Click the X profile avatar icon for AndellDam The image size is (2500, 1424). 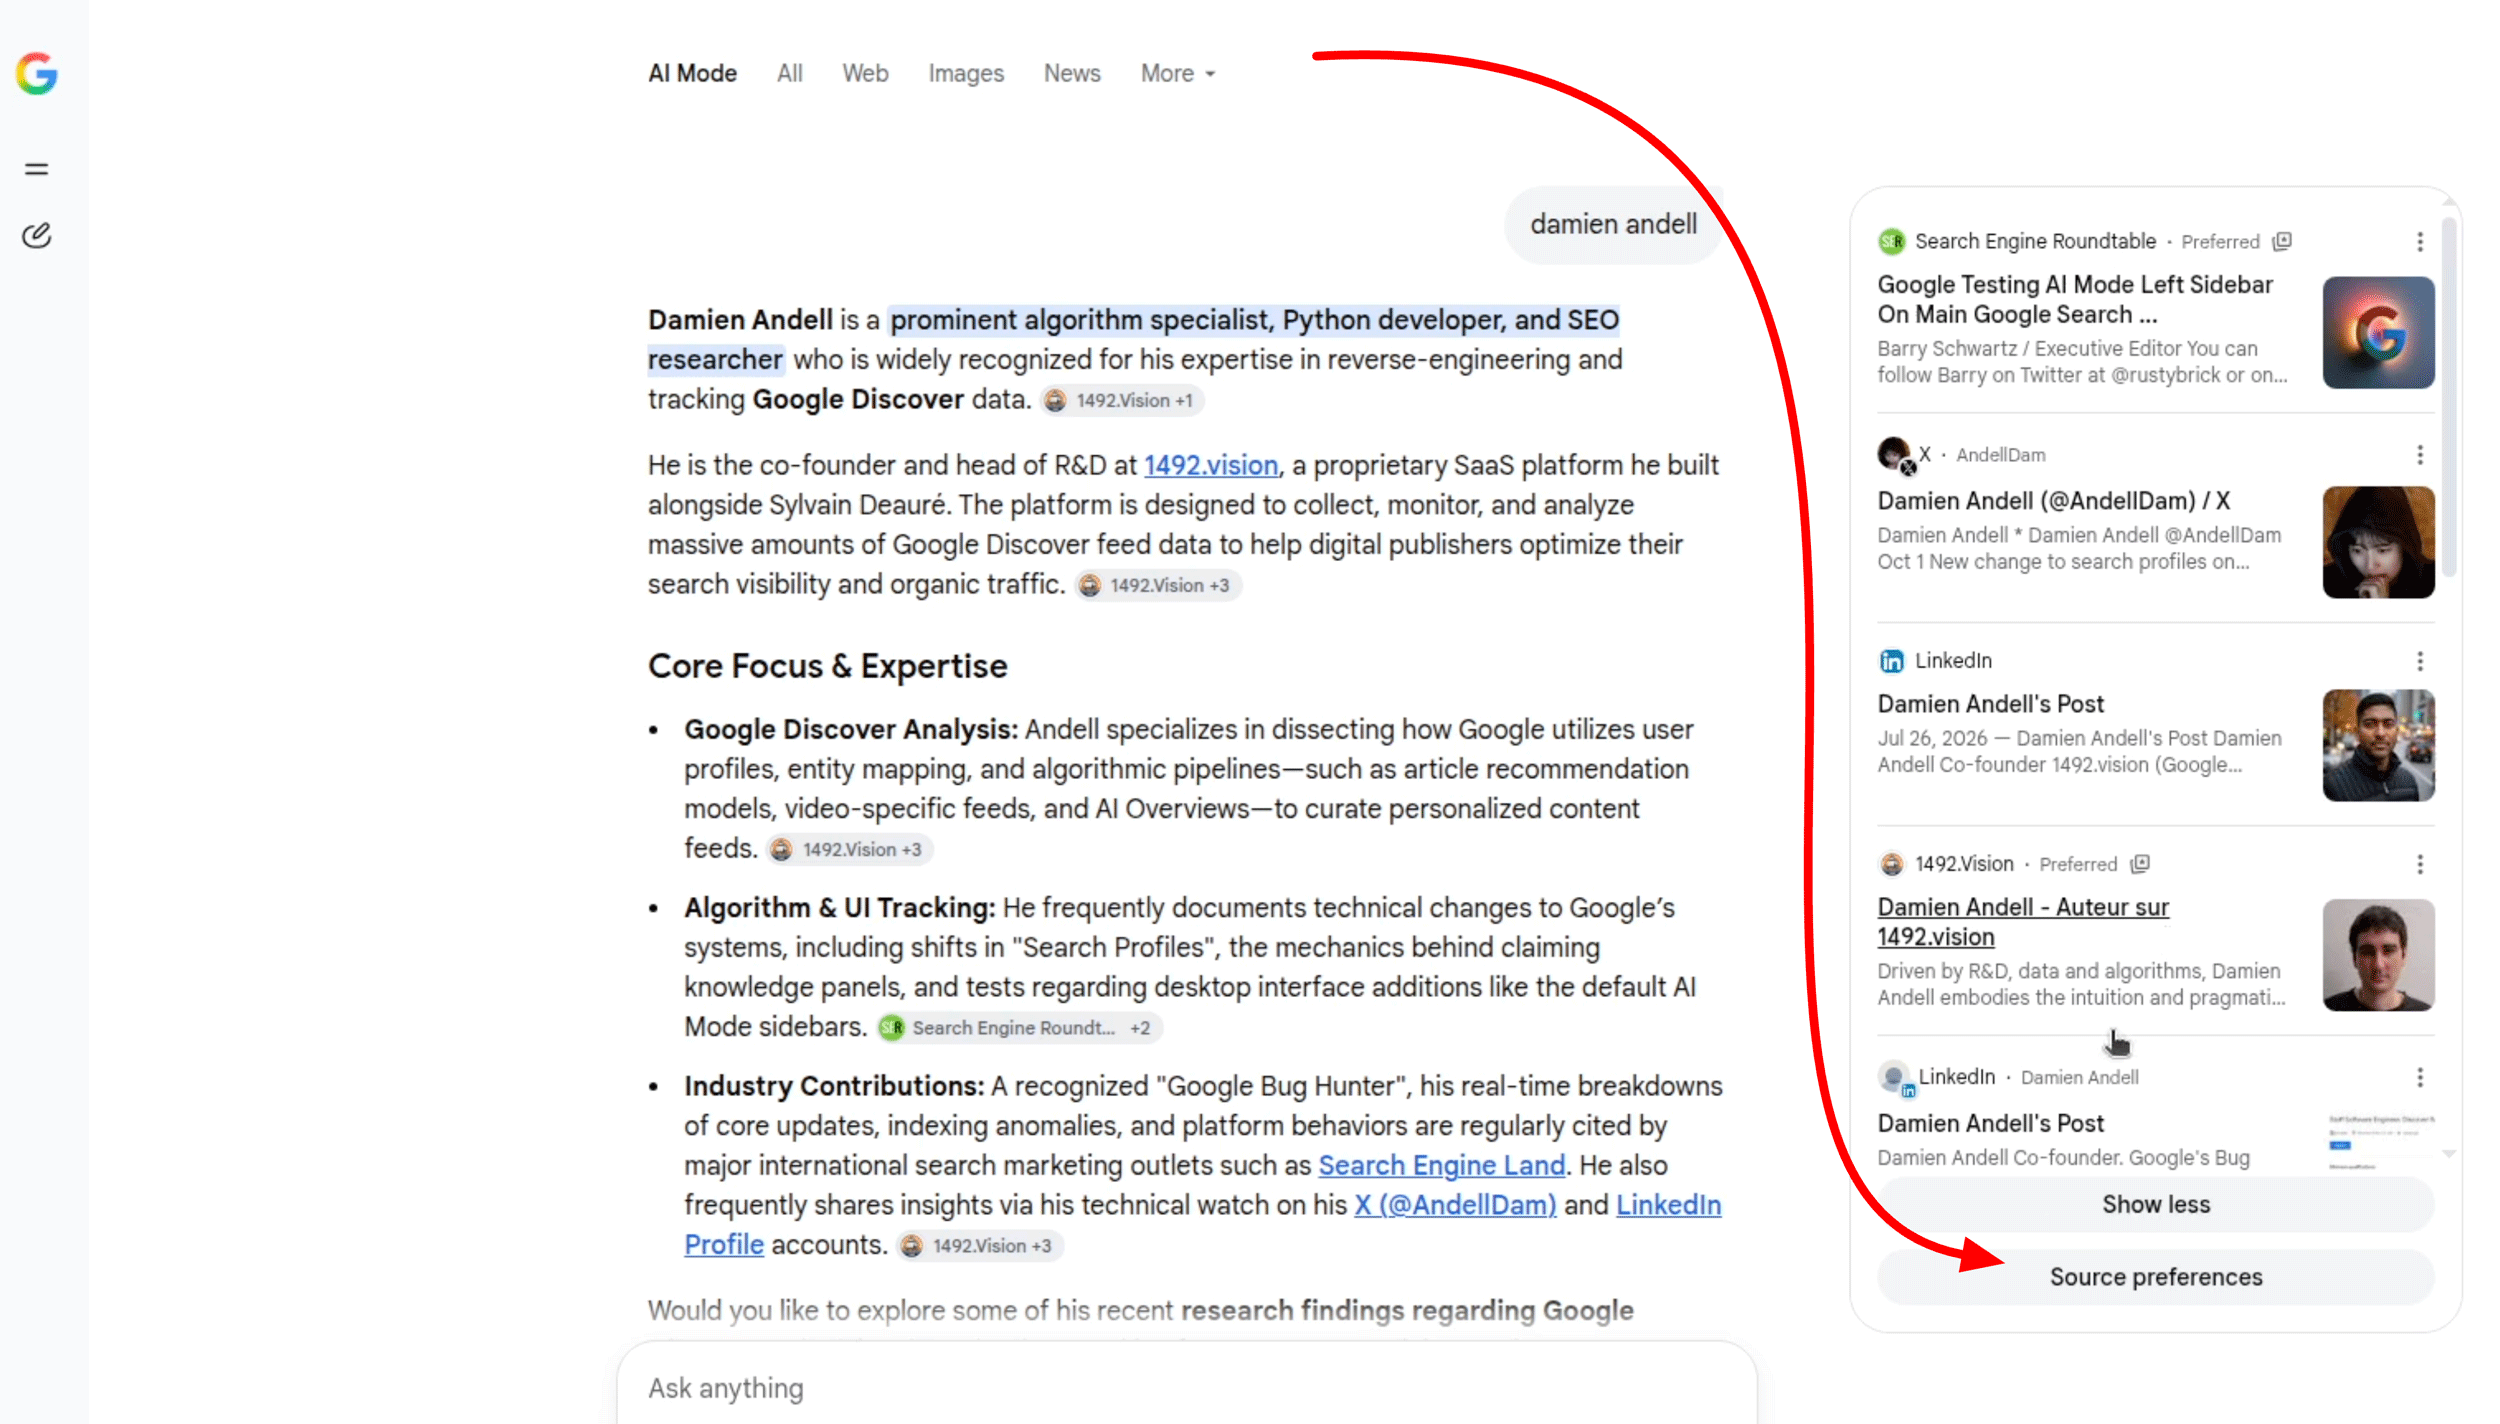coord(1894,455)
